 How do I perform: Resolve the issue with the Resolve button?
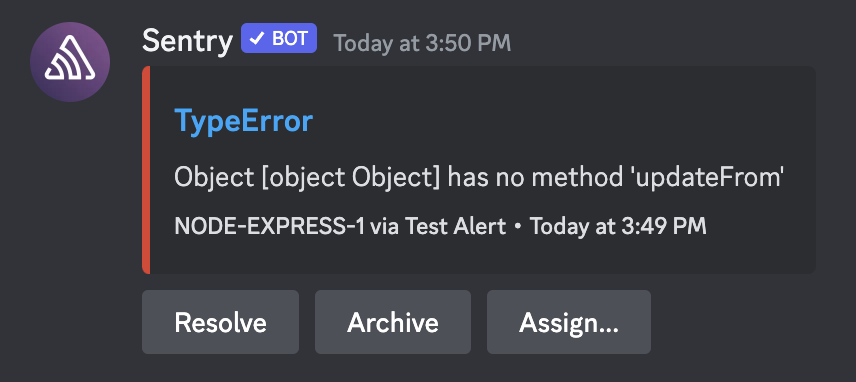tap(221, 322)
